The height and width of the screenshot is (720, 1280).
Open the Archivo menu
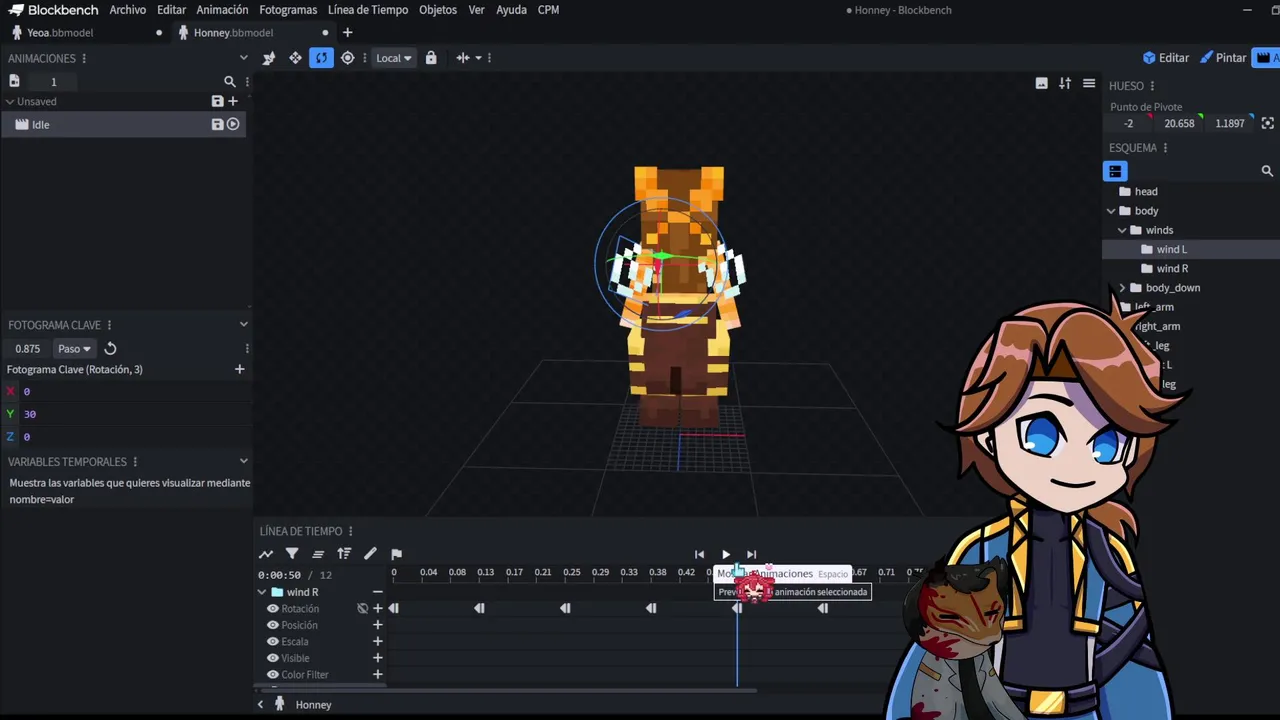pos(127,10)
